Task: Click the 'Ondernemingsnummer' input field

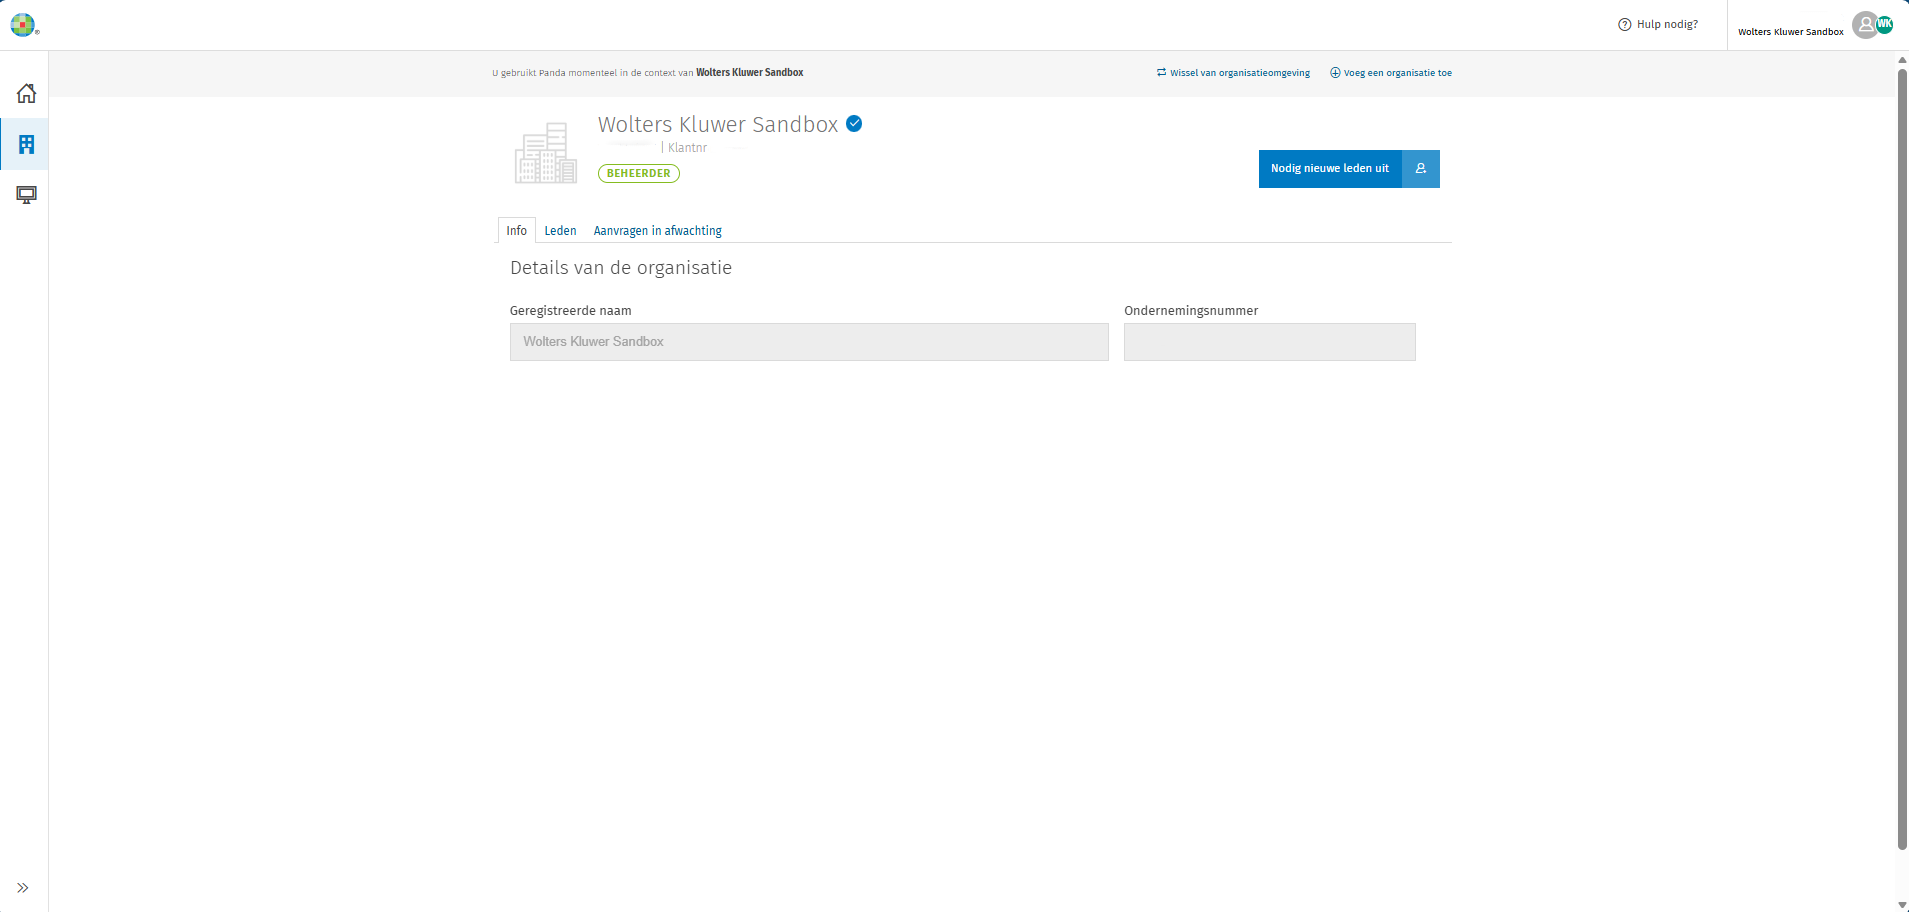Action: point(1270,342)
